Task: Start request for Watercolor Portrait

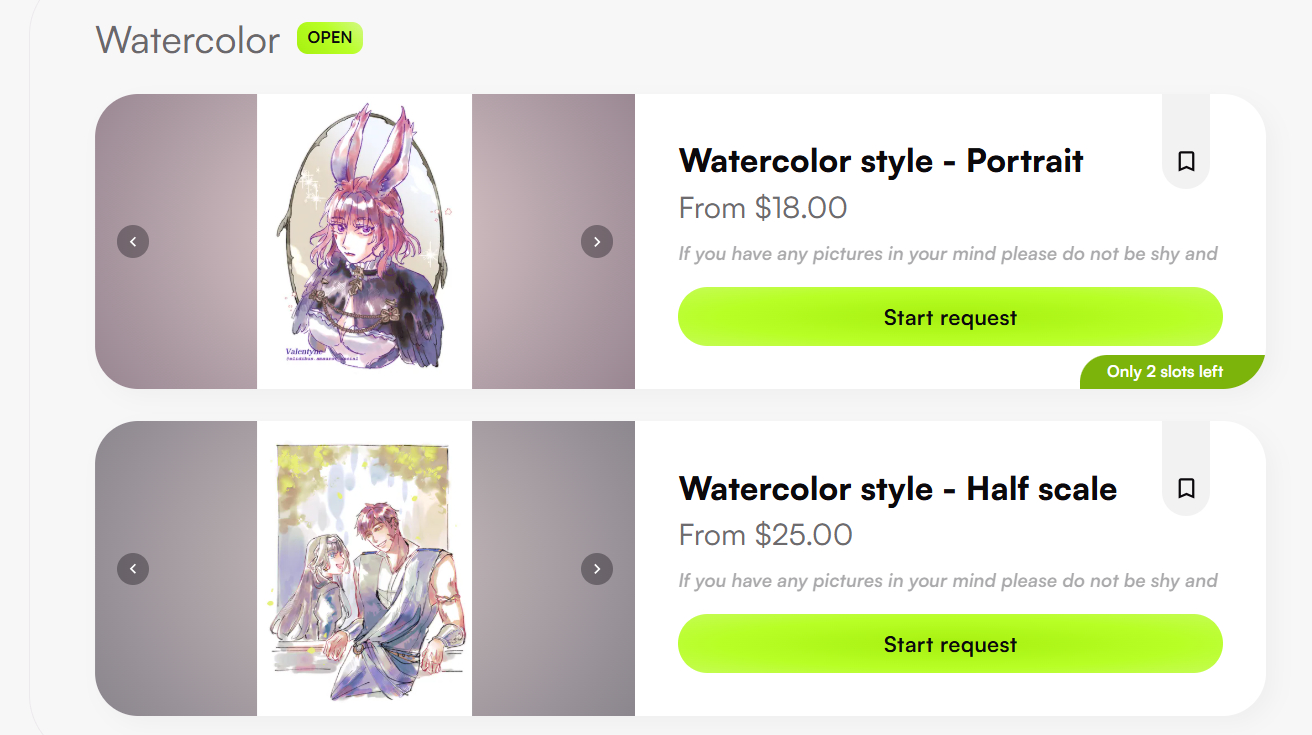Action: pyautogui.click(x=950, y=317)
